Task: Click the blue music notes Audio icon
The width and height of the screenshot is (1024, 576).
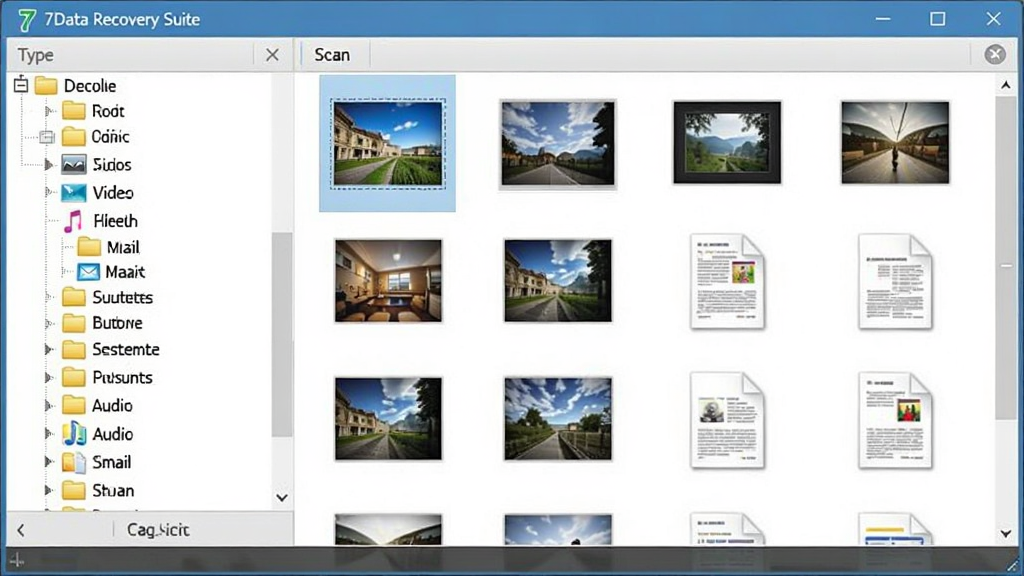Action: tap(74, 434)
